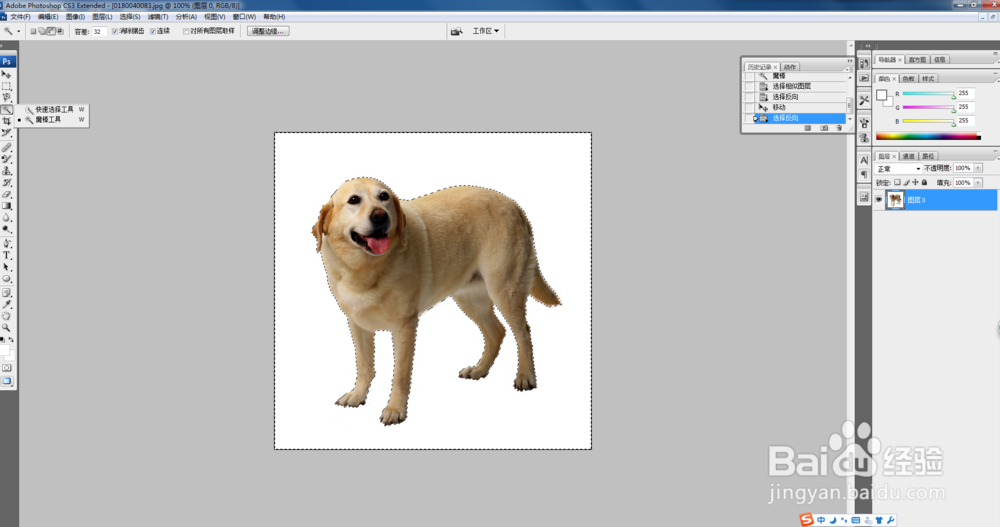
Task: Click the color spectrum ramp bar
Action: point(928,136)
